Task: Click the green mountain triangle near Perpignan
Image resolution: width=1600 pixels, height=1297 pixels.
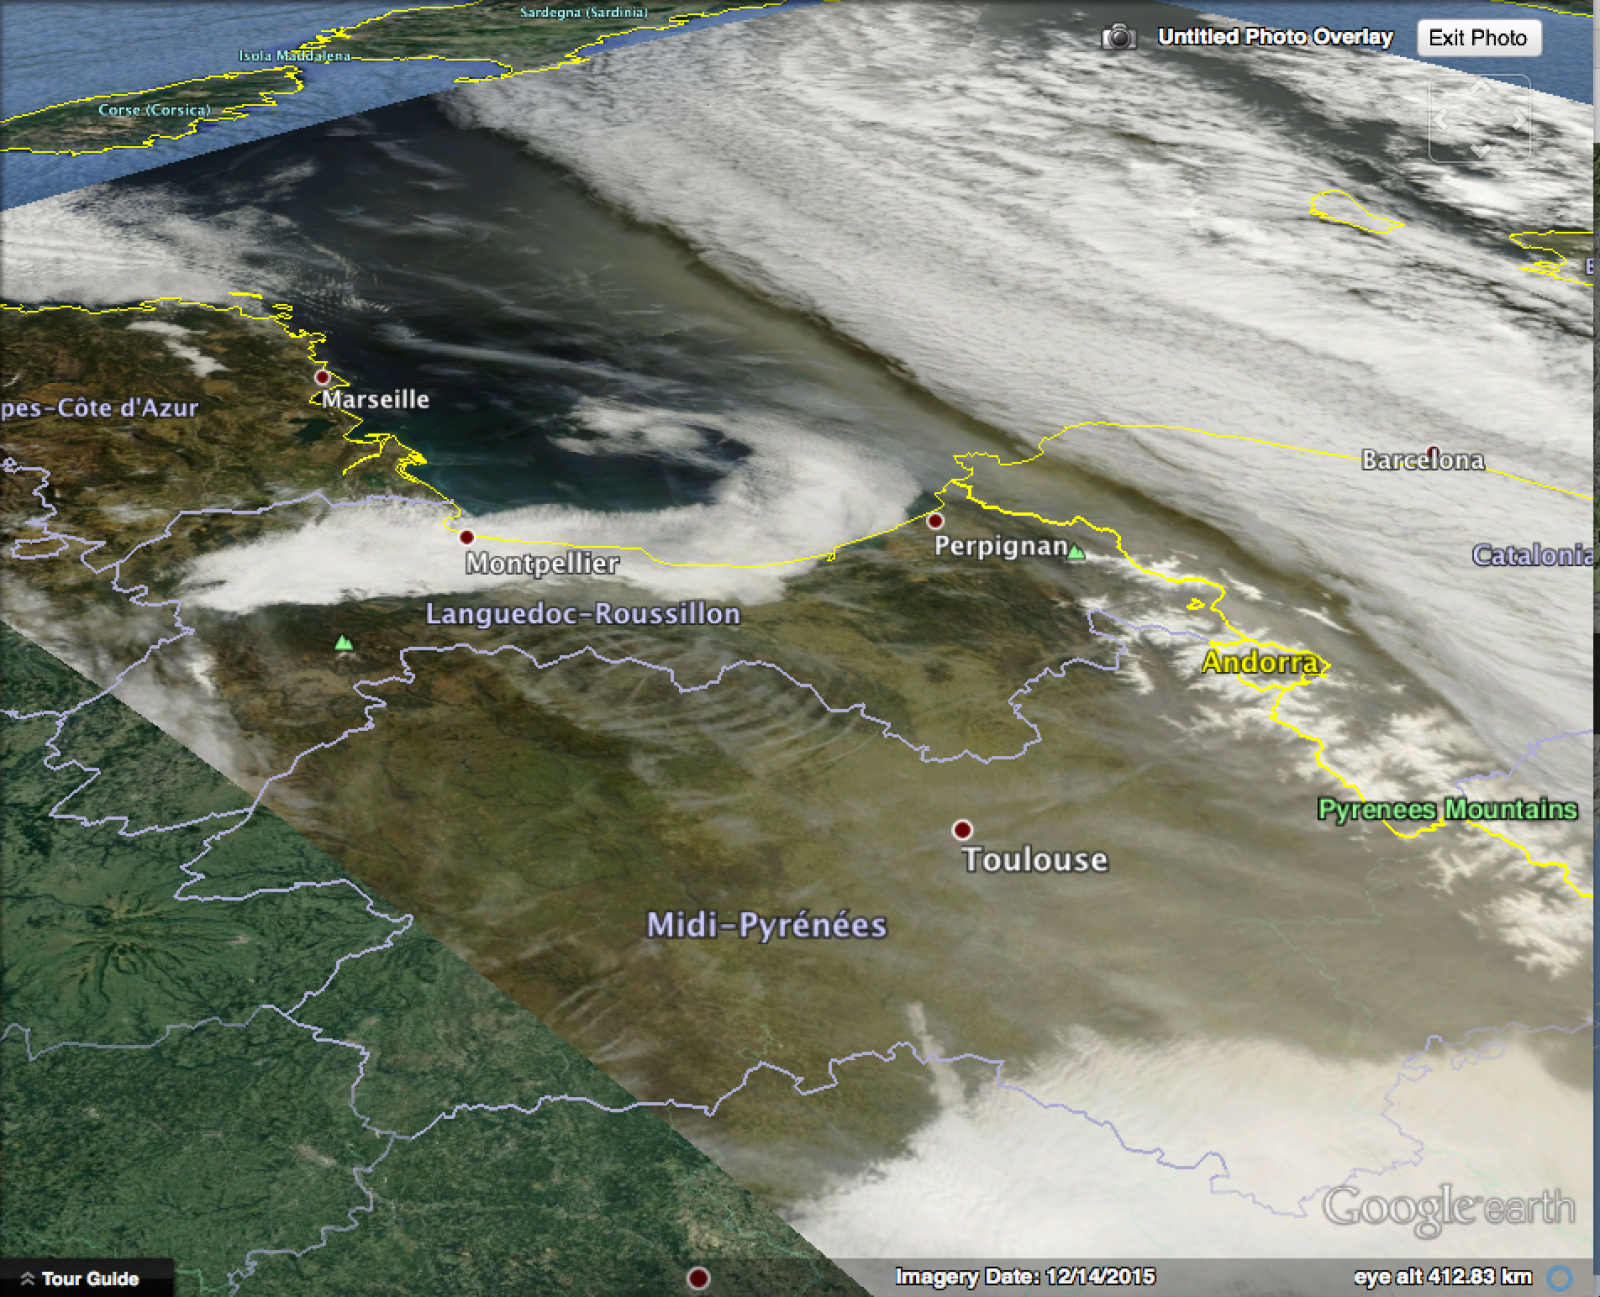Action: (x=1077, y=551)
